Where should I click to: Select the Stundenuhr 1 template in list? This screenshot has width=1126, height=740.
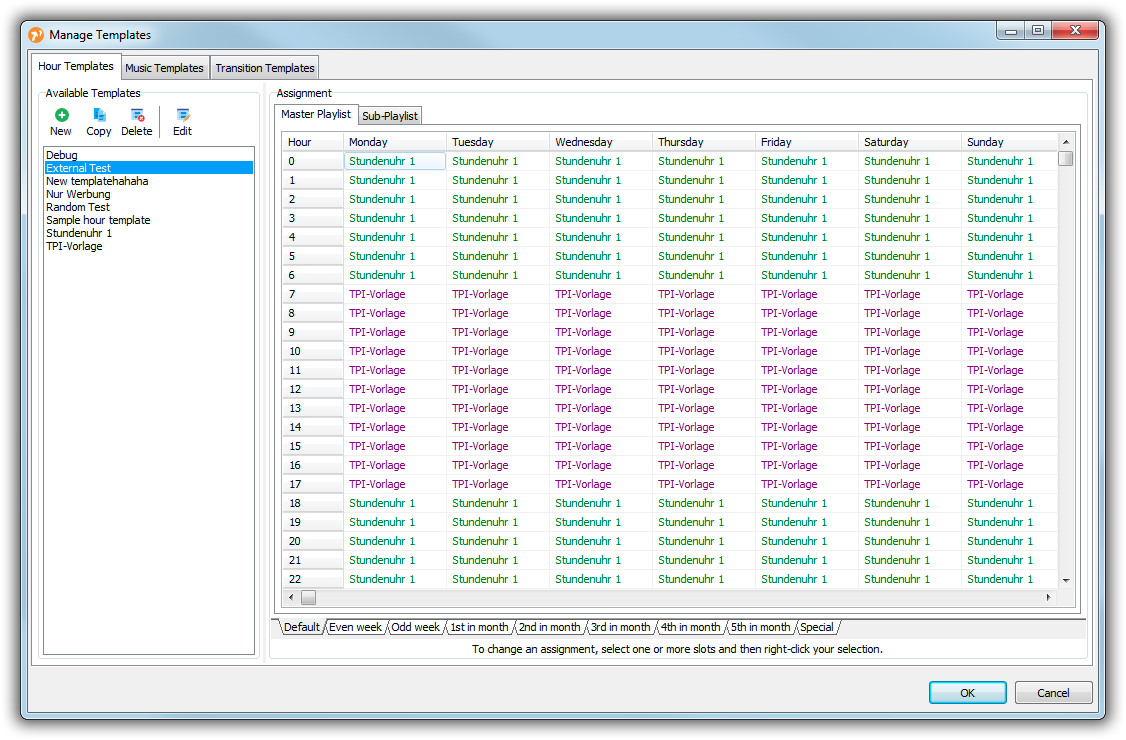79,233
